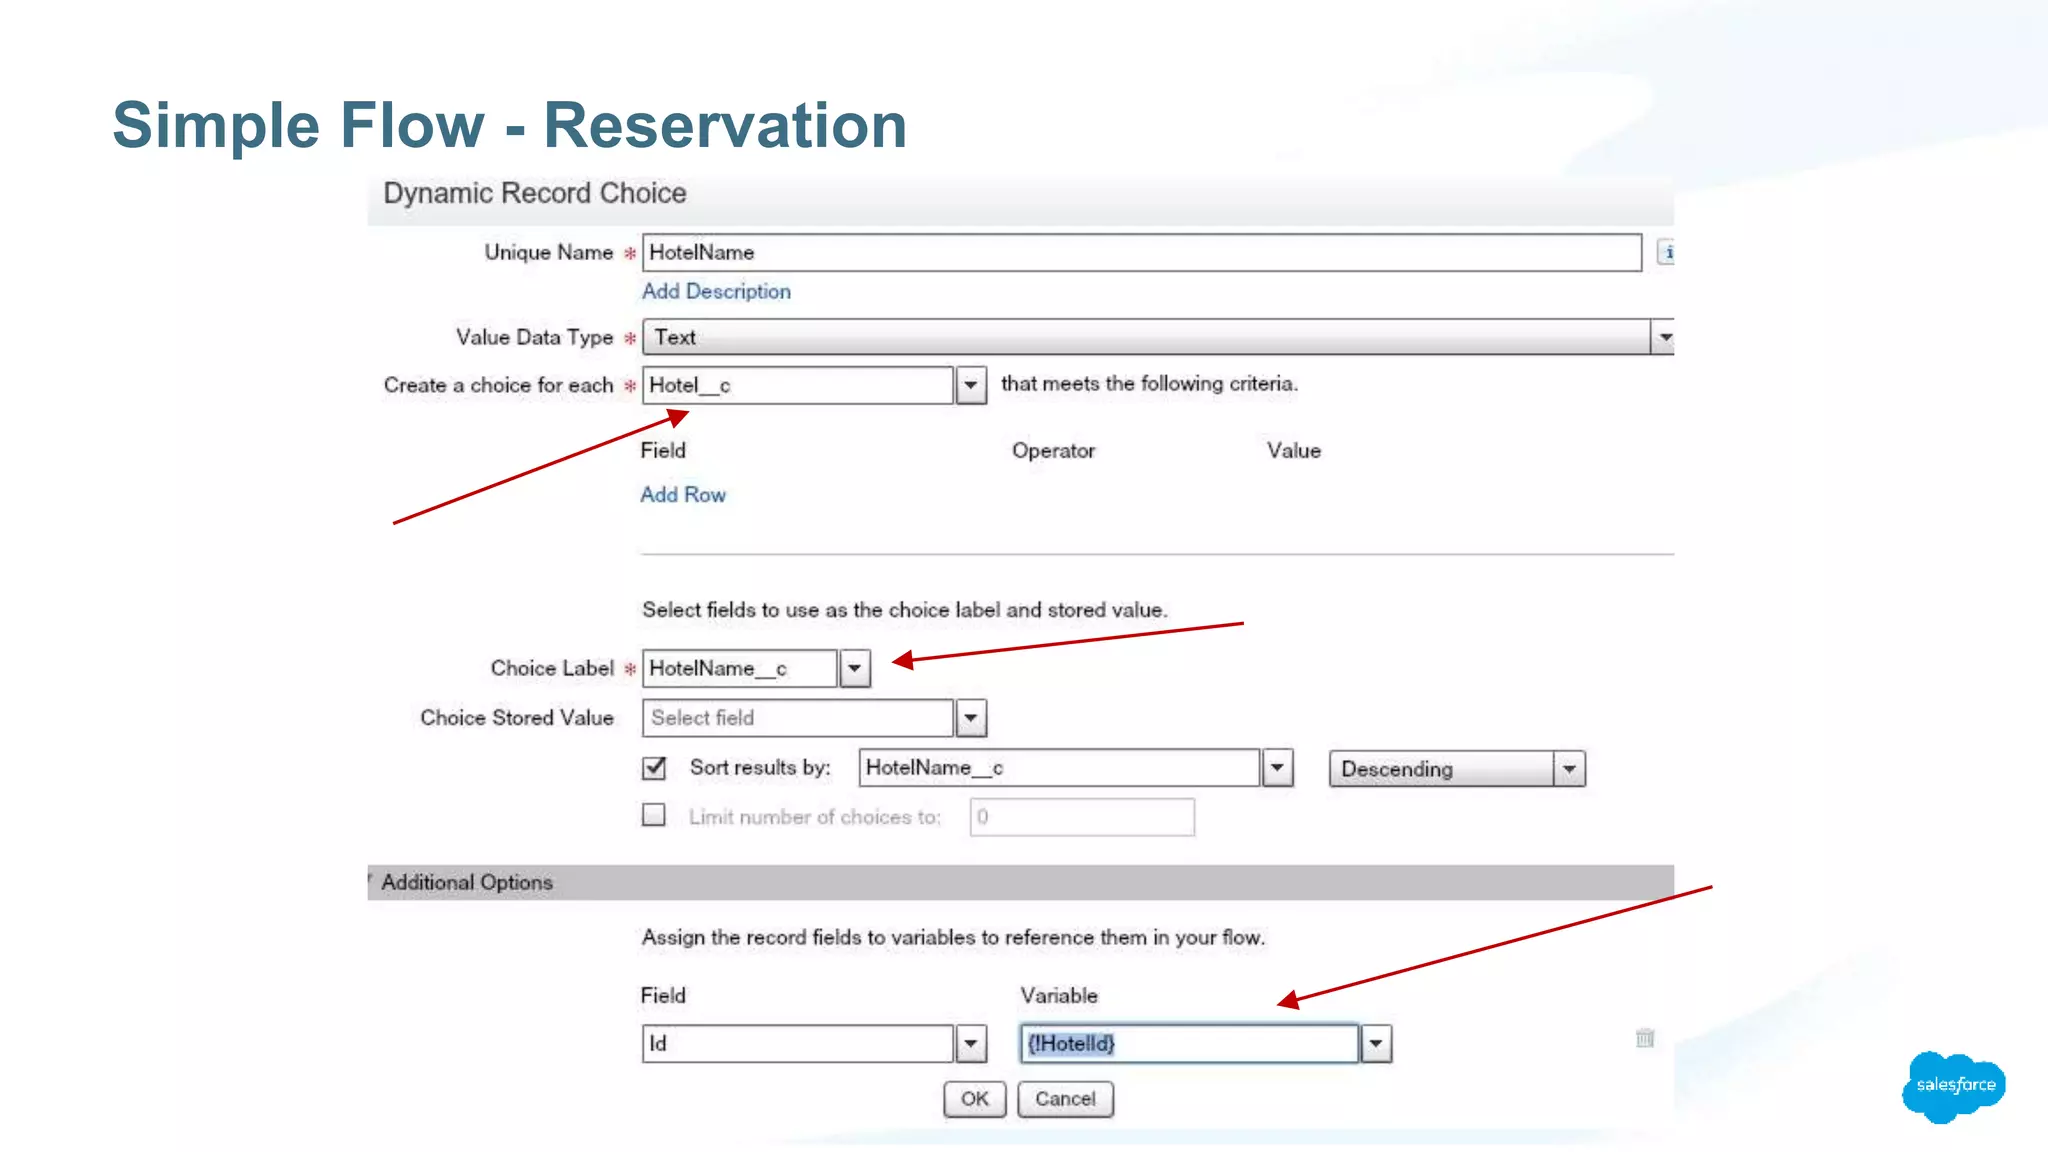The width and height of the screenshot is (2048, 1152).
Task: Click the {!HotelId} variable input
Action: point(1190,1044)
